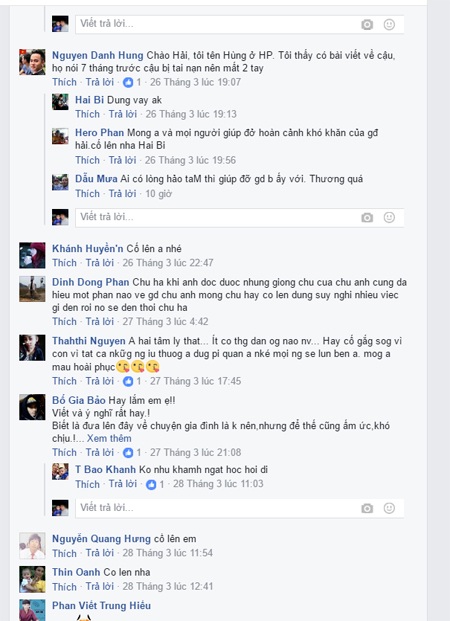Viewport: 450px width, 621px height.
Task: Open Nguyen Danh Hung's profile name
Action: coord(97,55)
